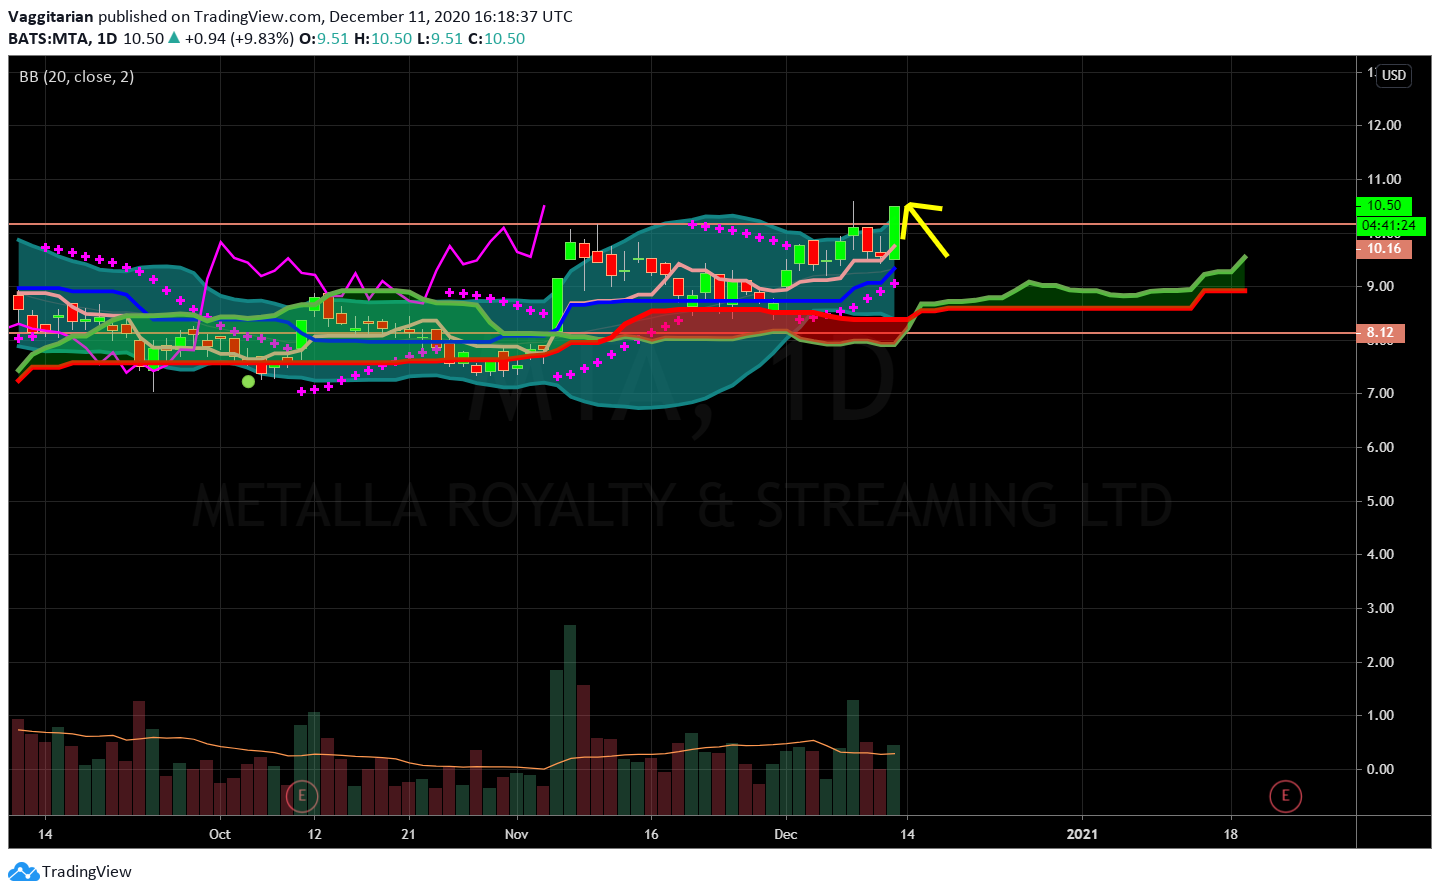The height and width of the screenshot is (895, 1440).
Task: Click the 1.00 price axis value
Action: (x=1380, y=715)
